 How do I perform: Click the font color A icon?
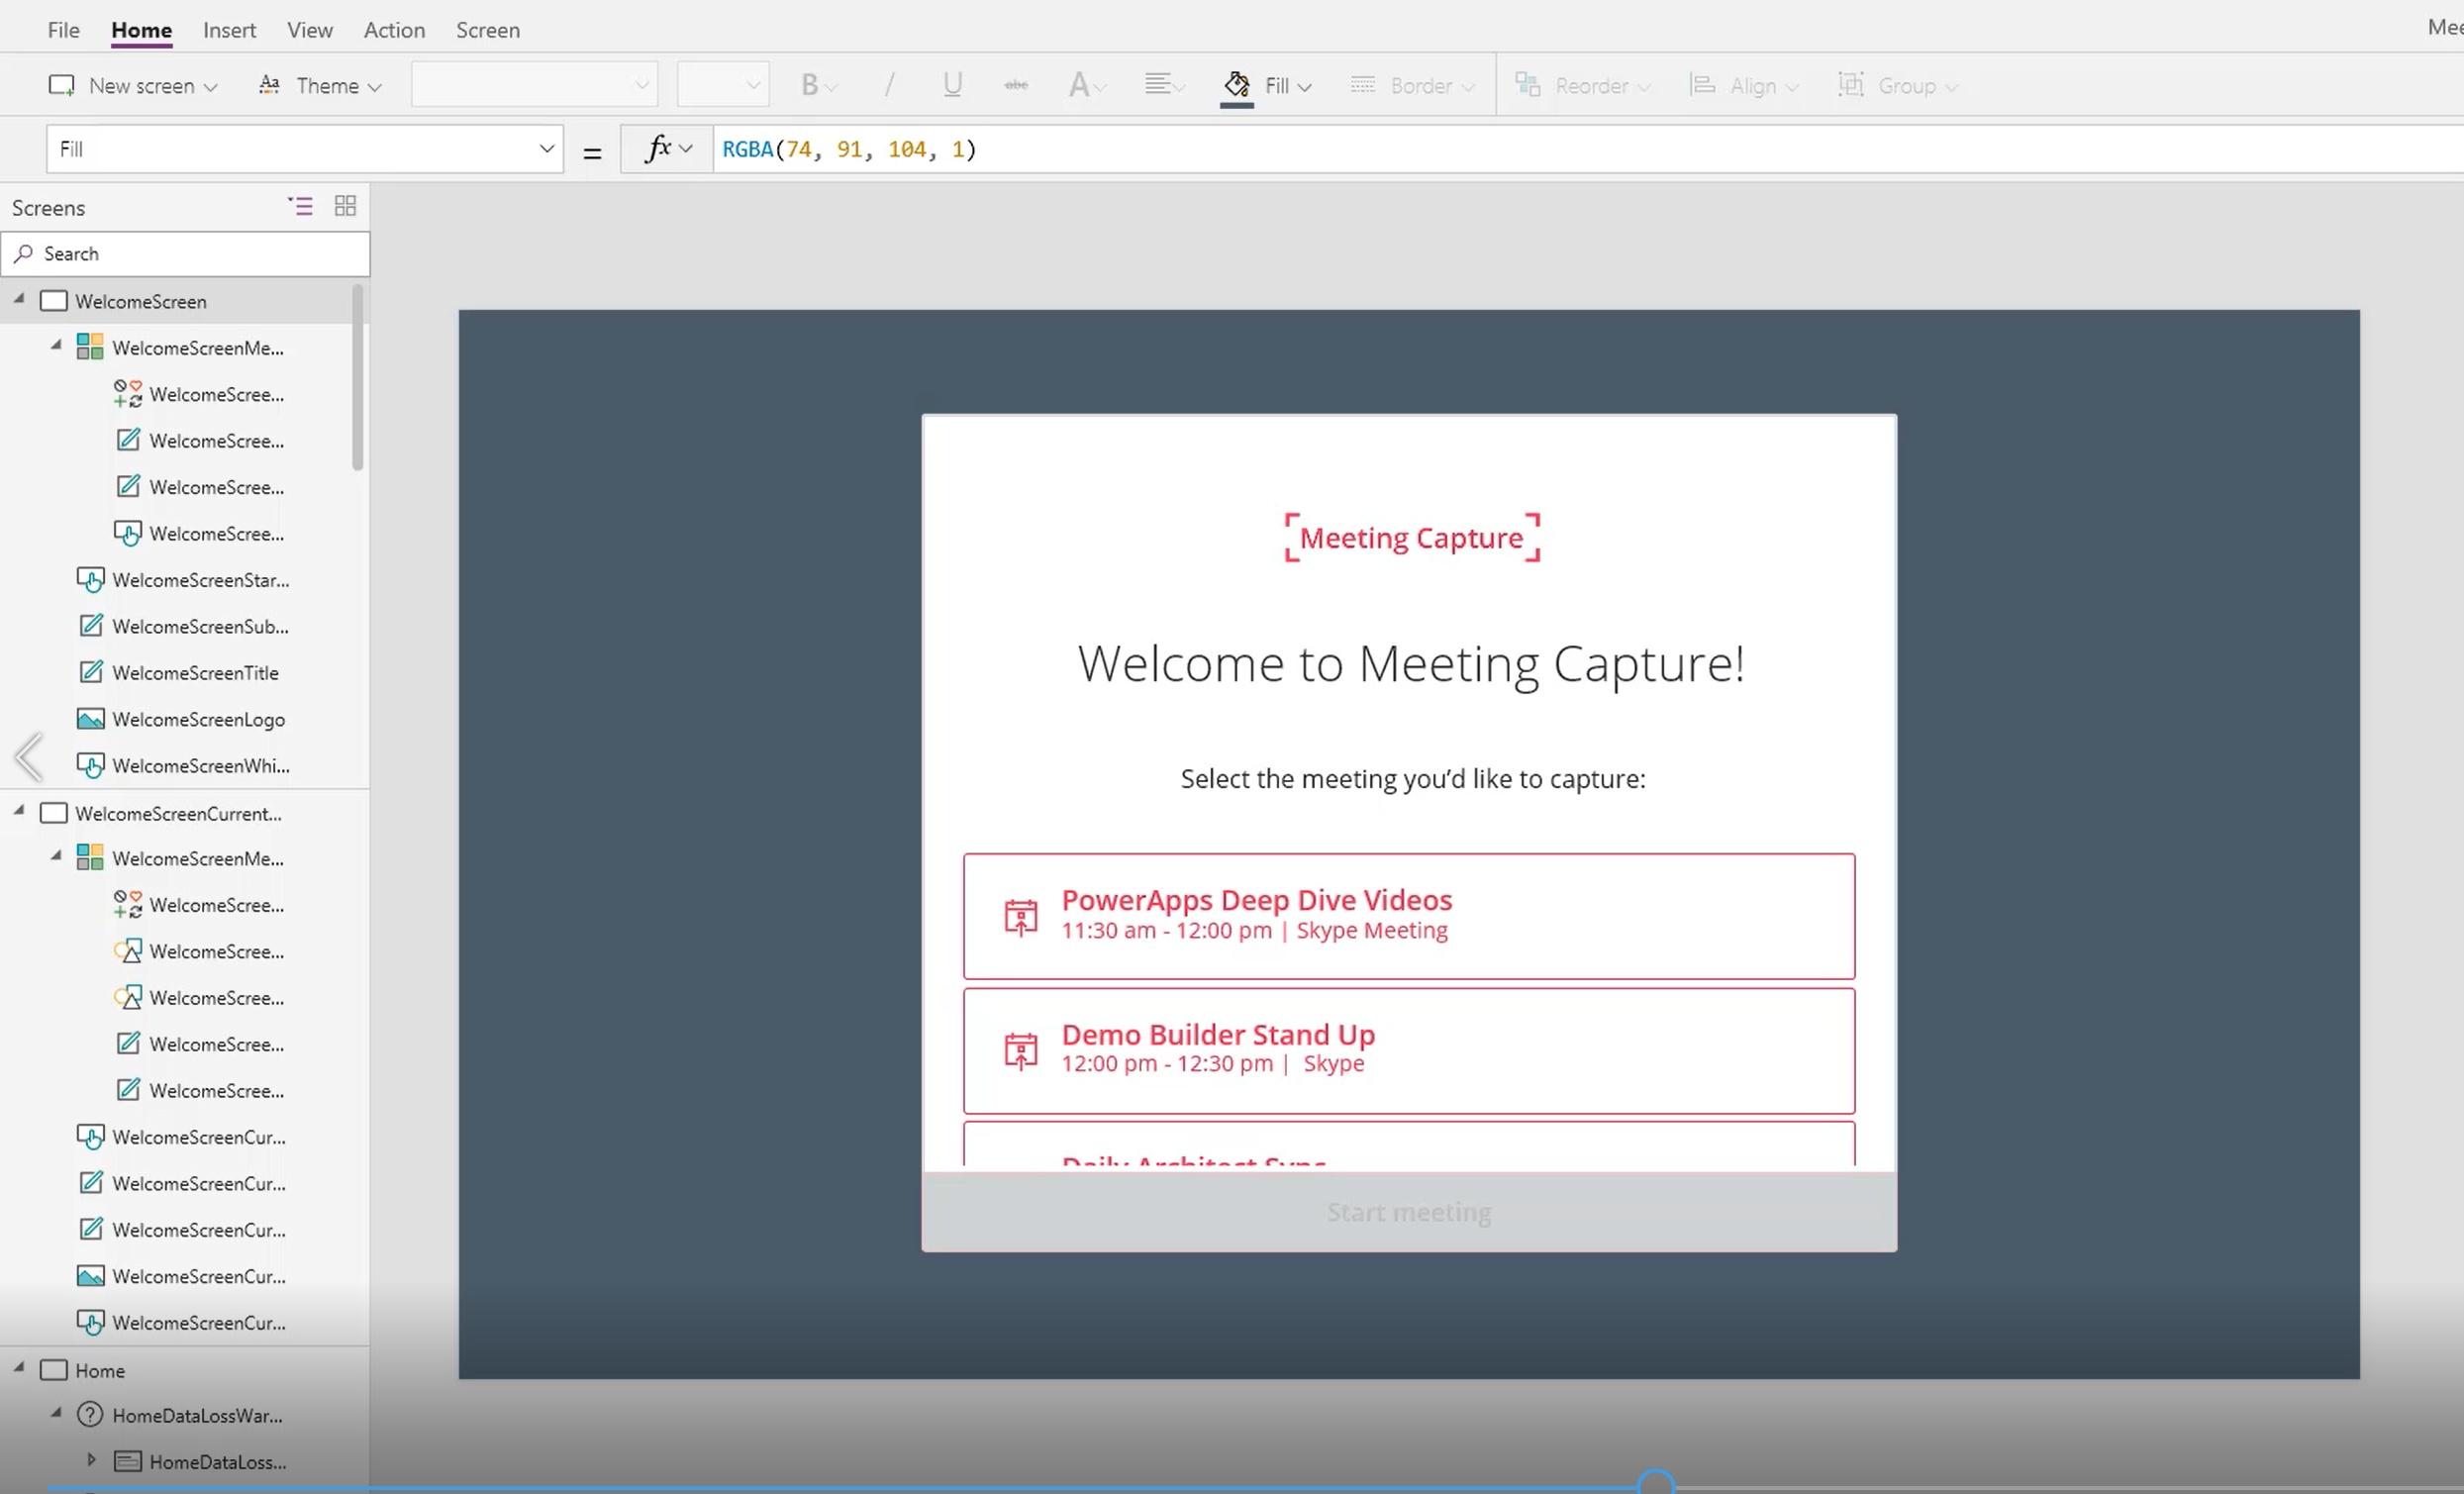(1079, 85)
